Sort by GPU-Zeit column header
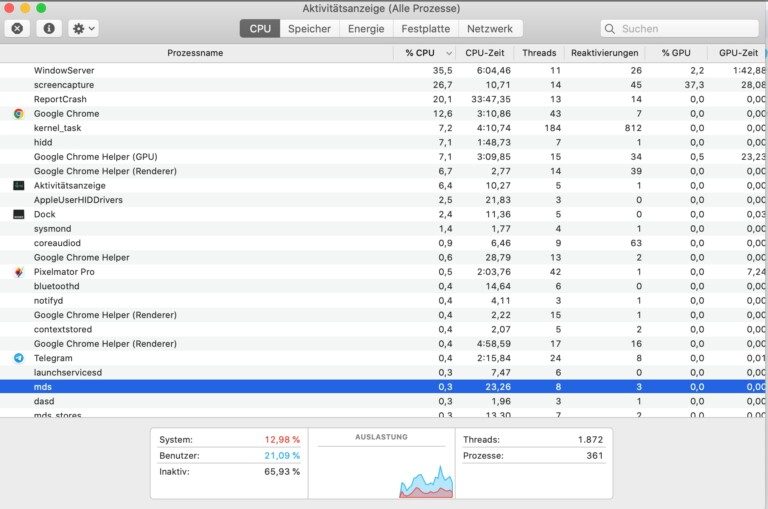The width and height of the screenshot is (768, 509). click(x=738, y=53)
